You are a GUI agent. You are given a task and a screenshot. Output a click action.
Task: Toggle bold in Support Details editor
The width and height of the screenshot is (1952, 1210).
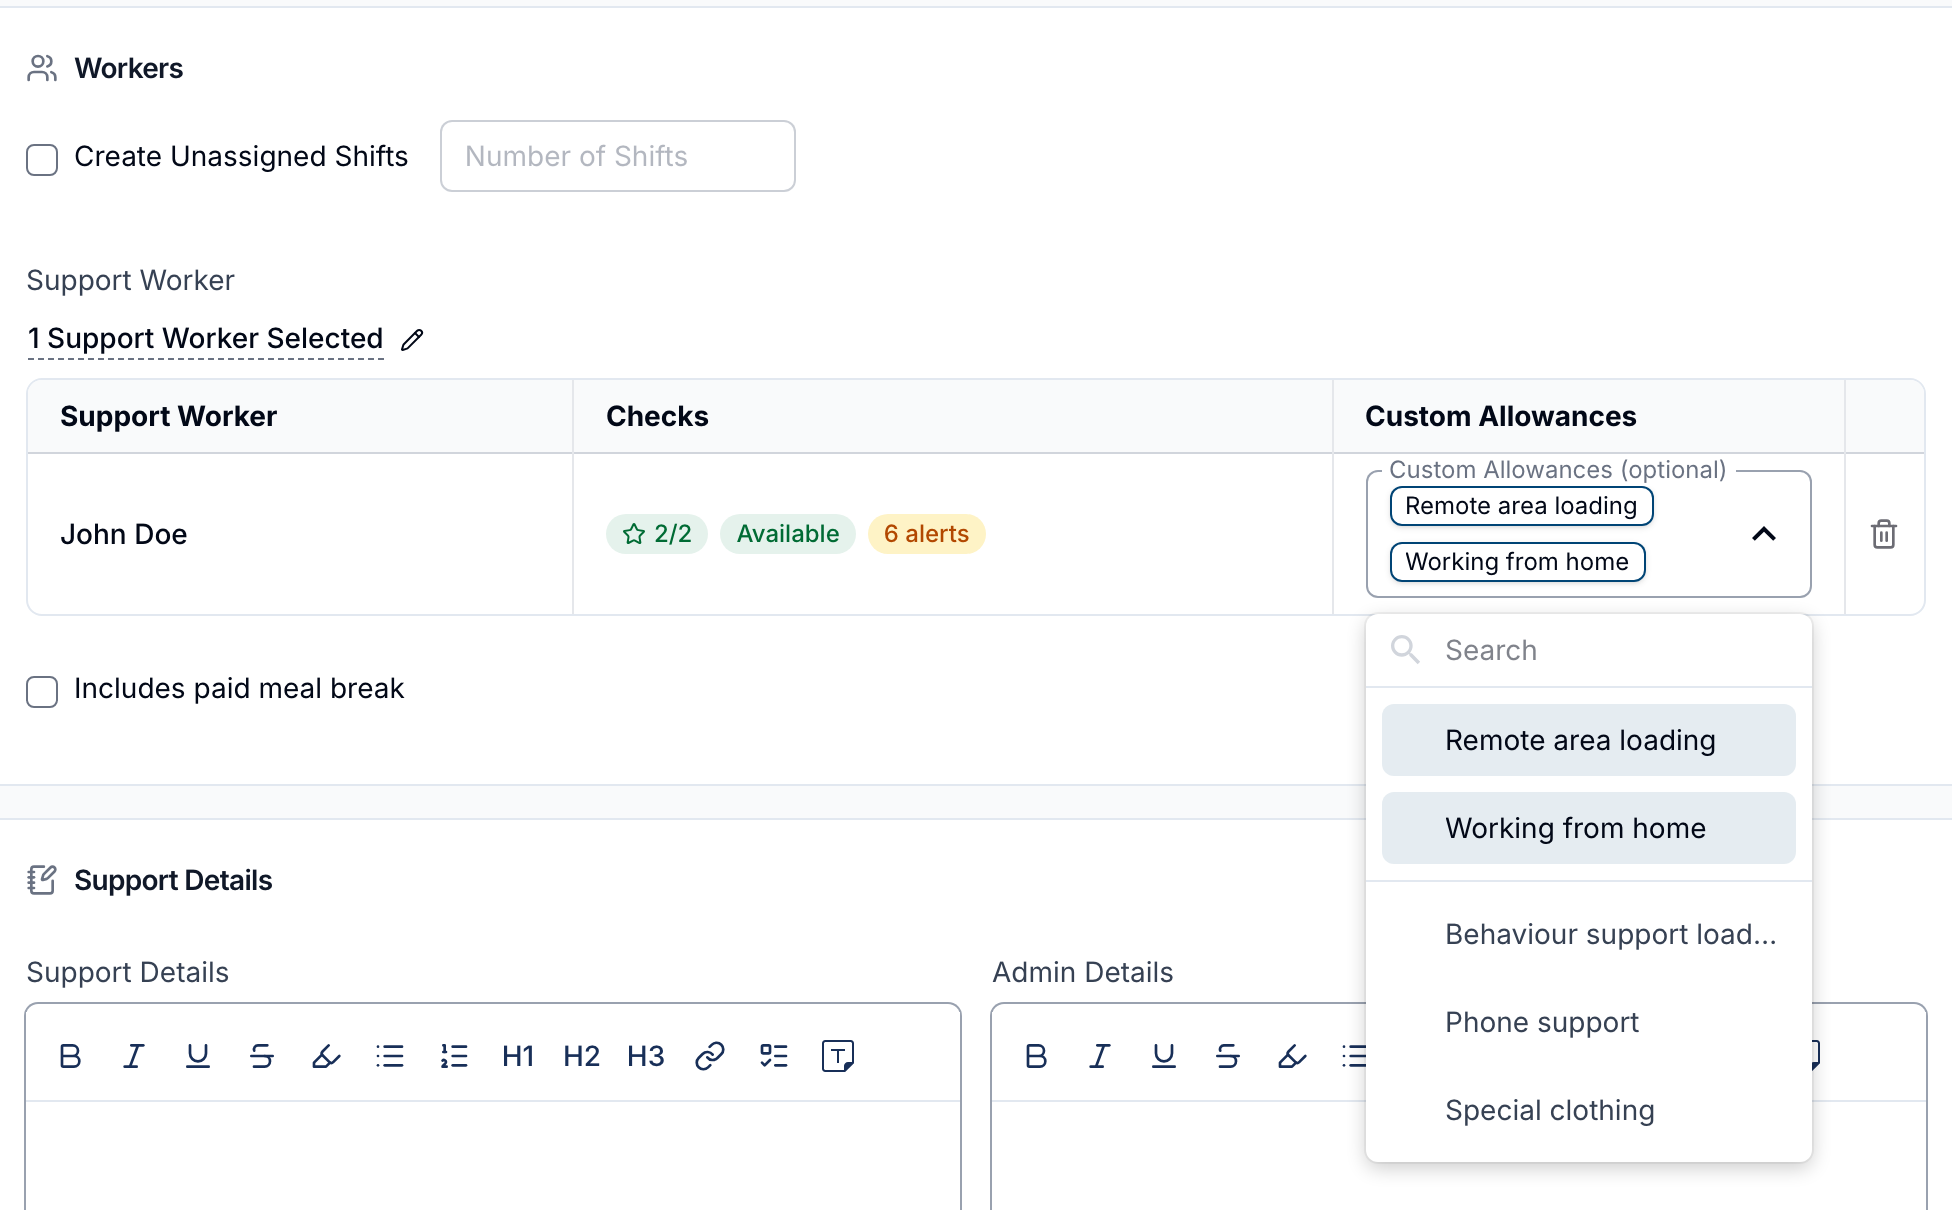70,1056
